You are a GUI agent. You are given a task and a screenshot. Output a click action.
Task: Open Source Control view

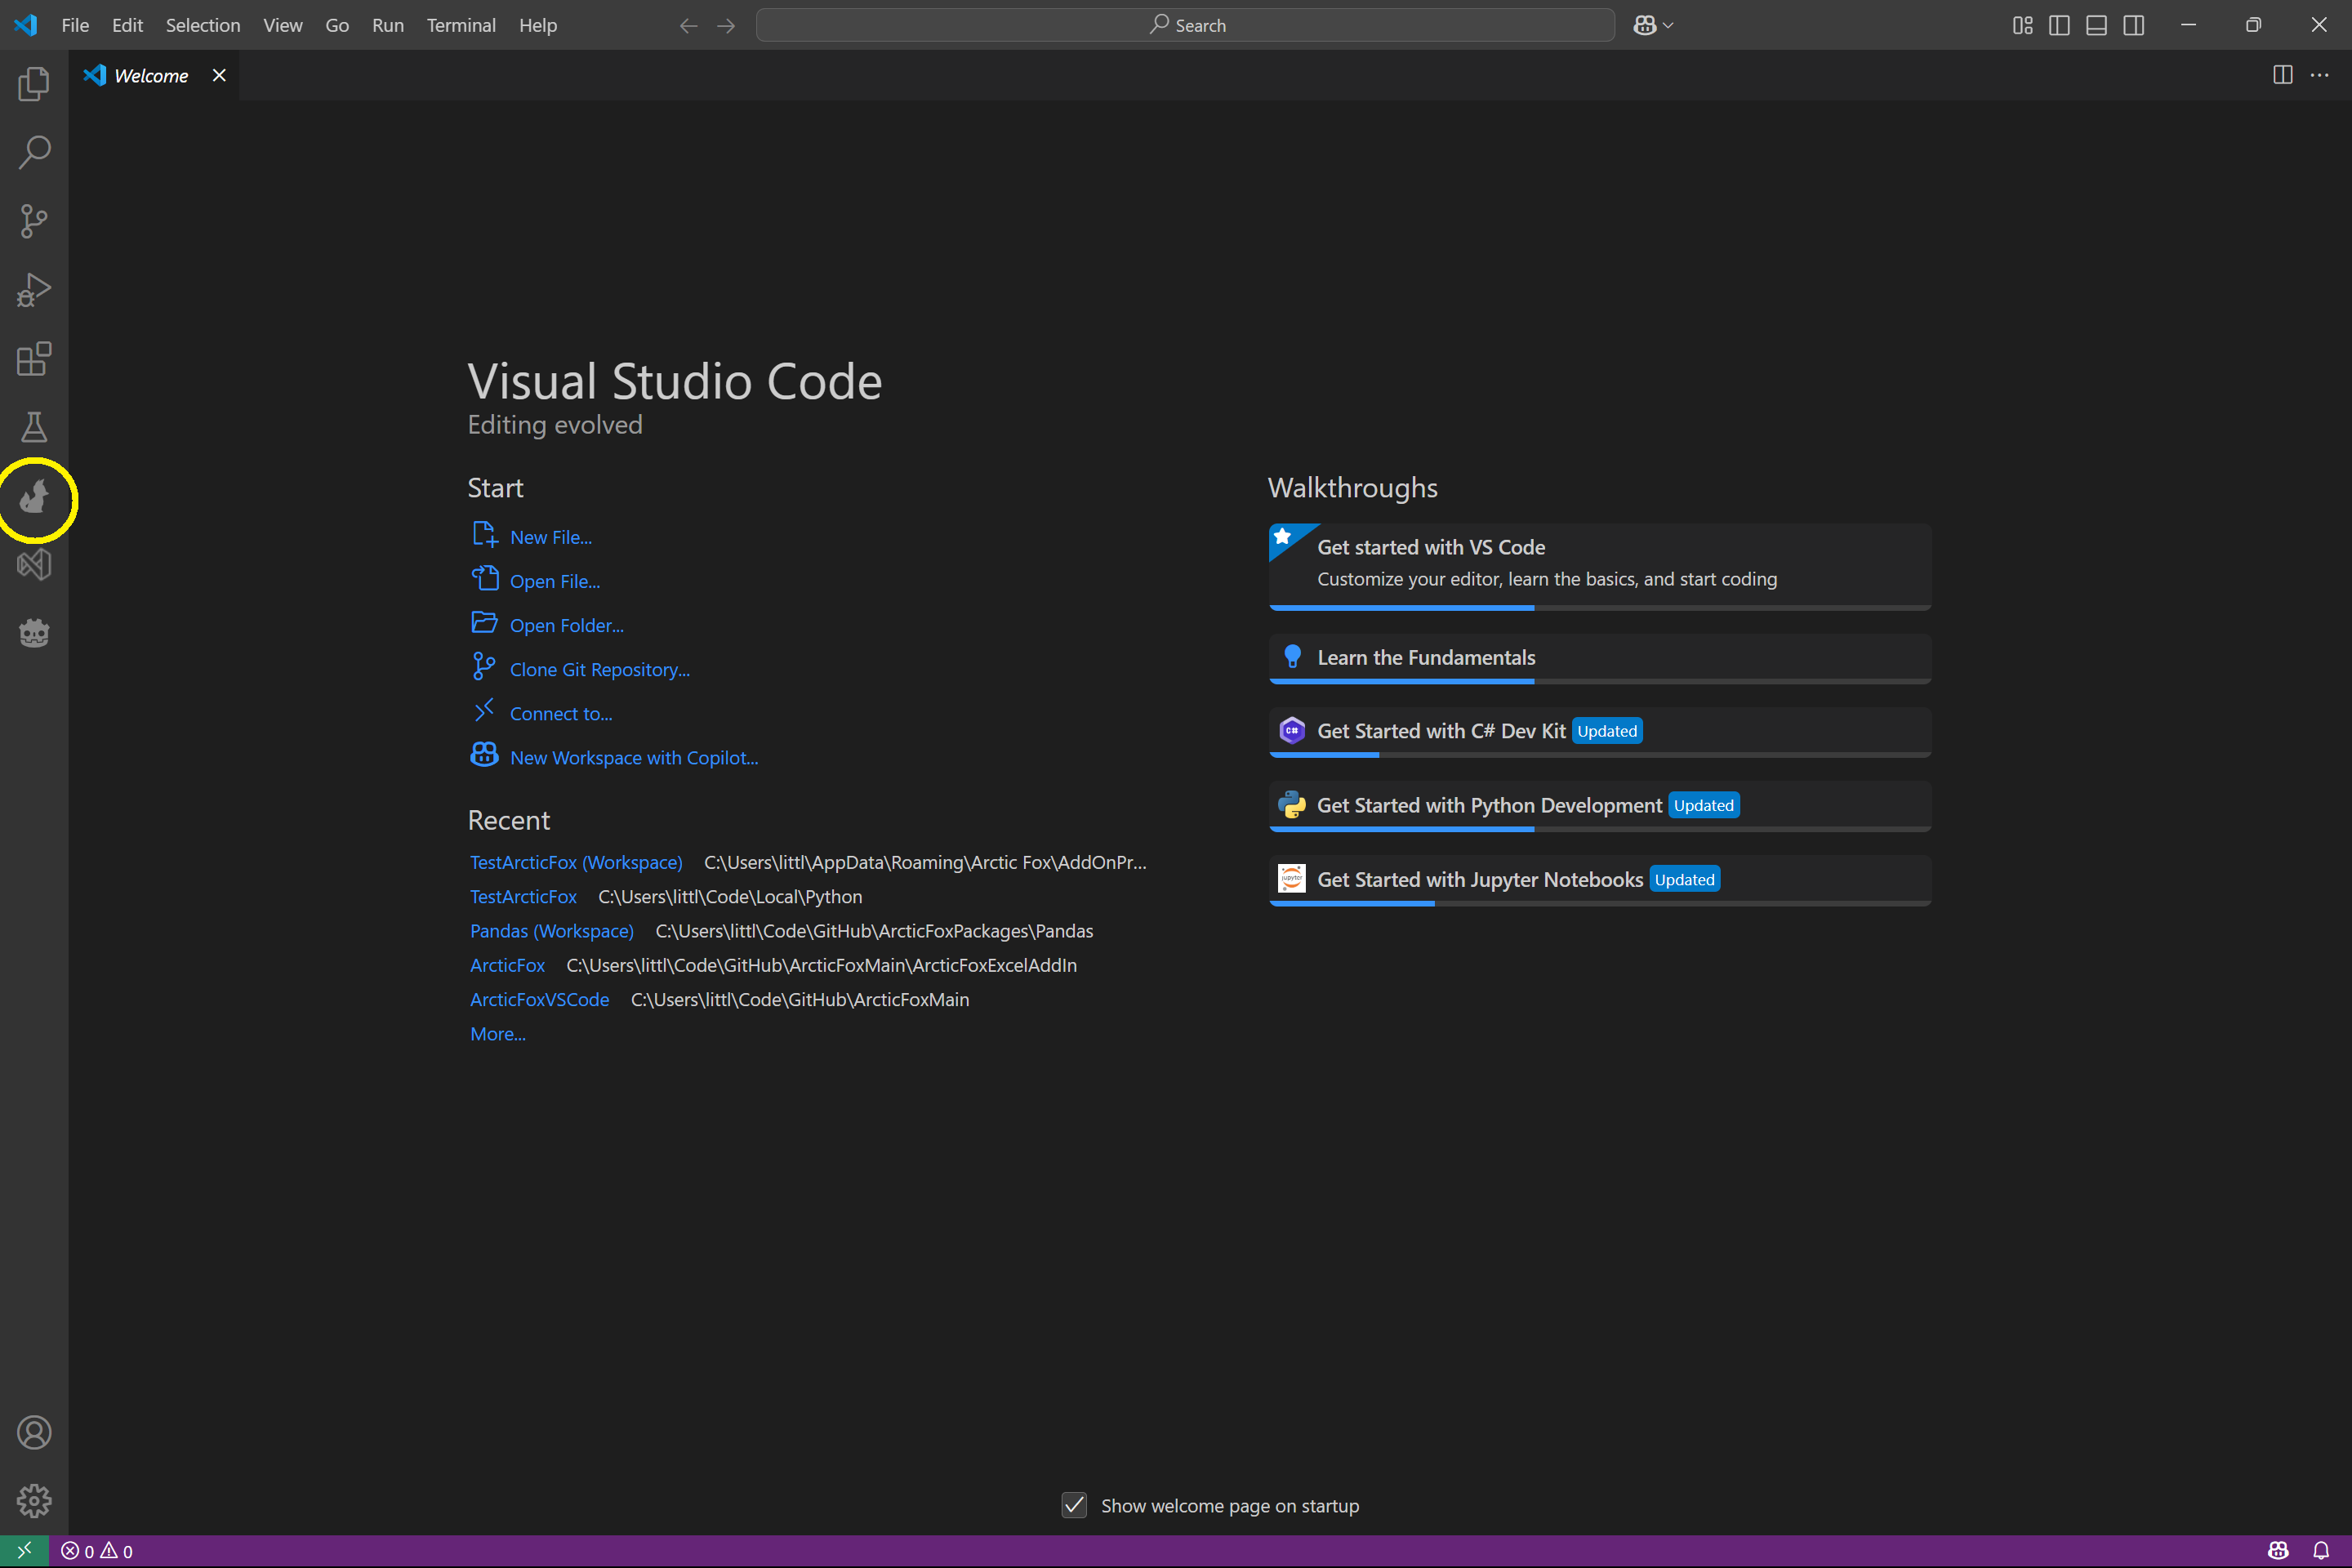click(x=34, y=221)
